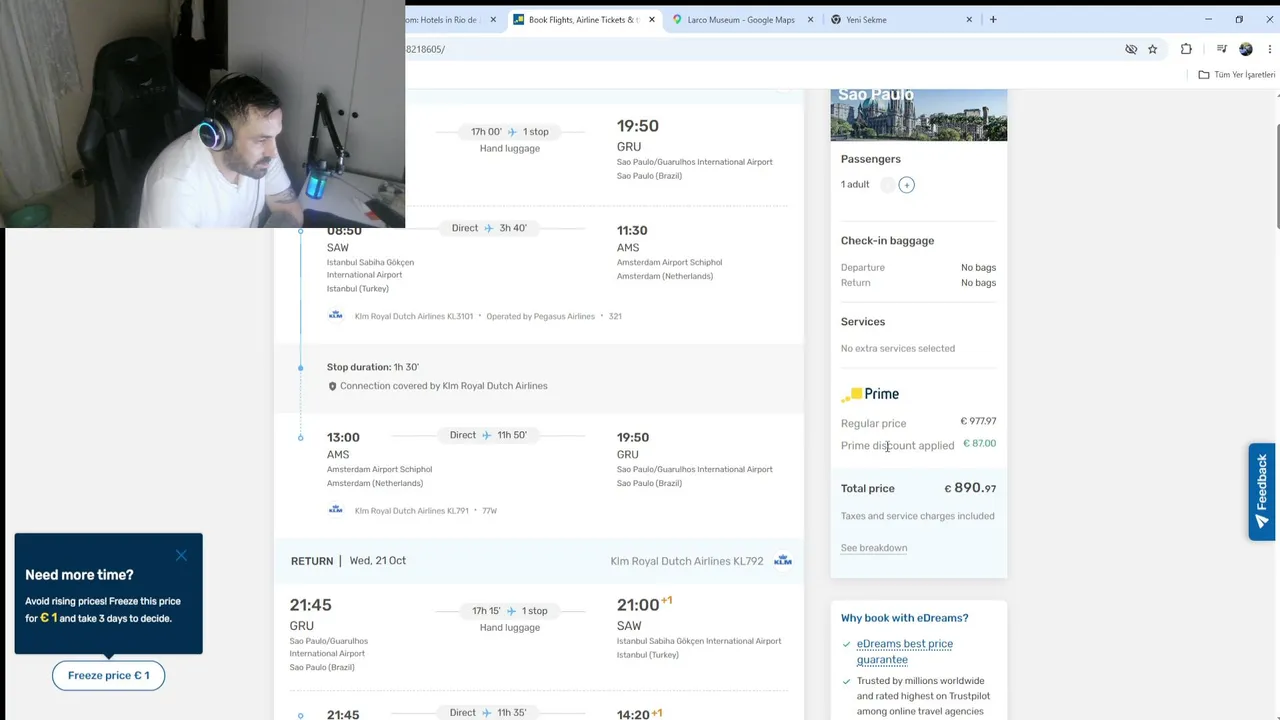
Task: Click 'No extra services selected' text
Action: click(x=898, y=348)
